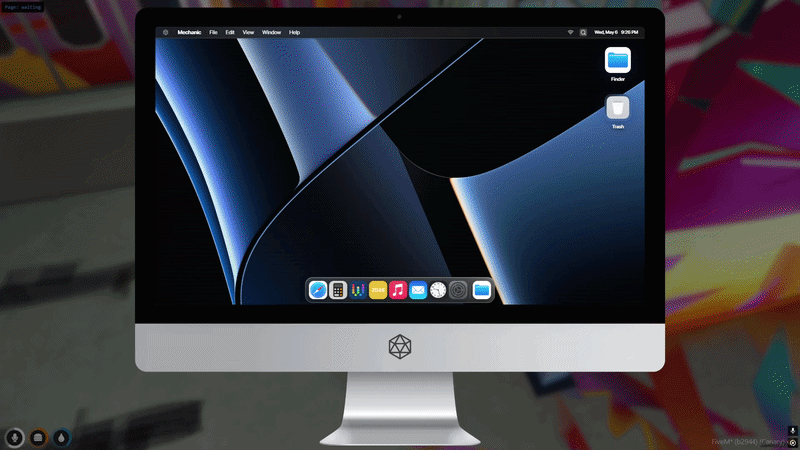Open the Finder folder icon in dock
The image size is (800, 450).
482,290
